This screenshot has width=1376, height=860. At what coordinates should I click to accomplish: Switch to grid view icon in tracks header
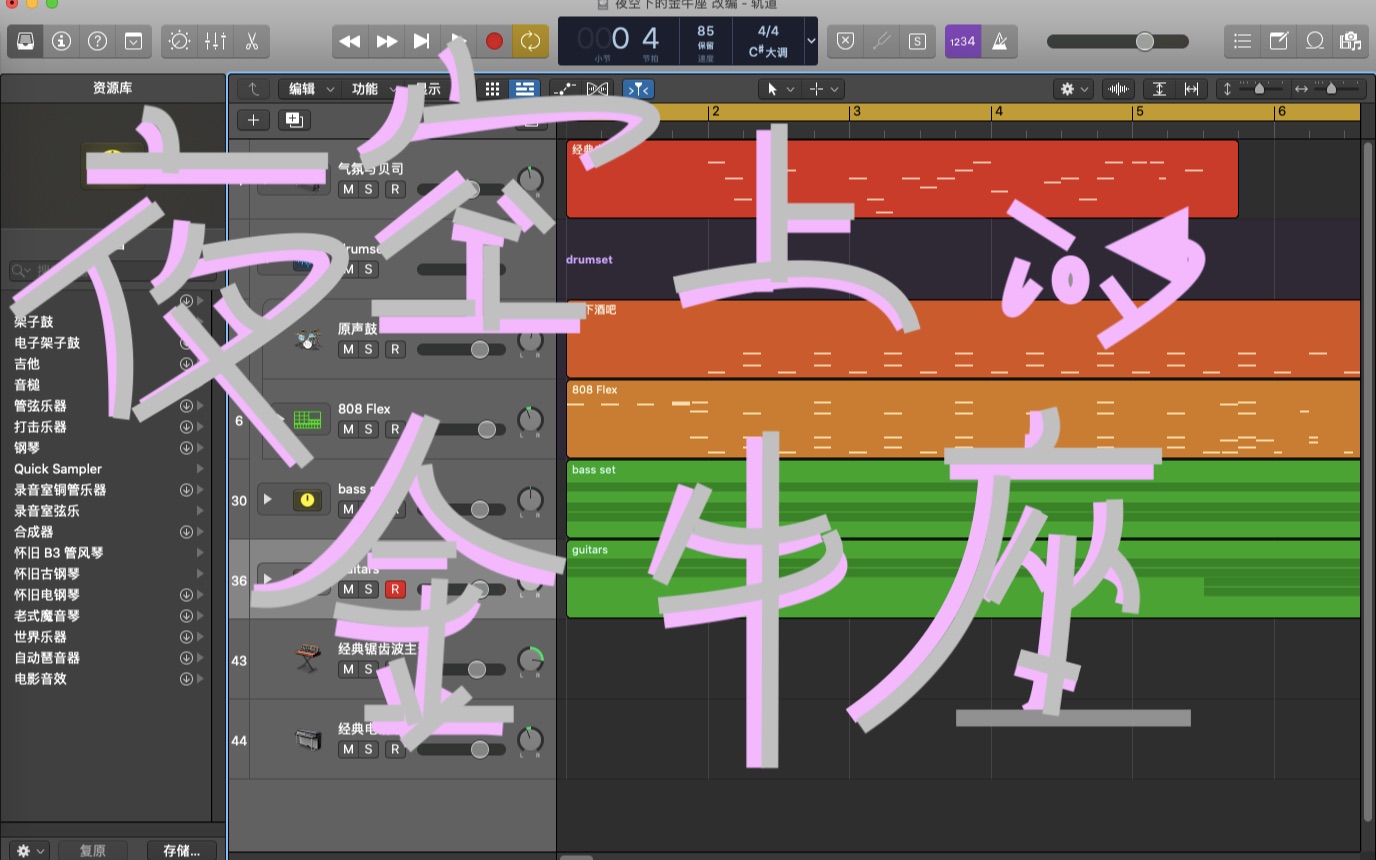click(492, 89)
